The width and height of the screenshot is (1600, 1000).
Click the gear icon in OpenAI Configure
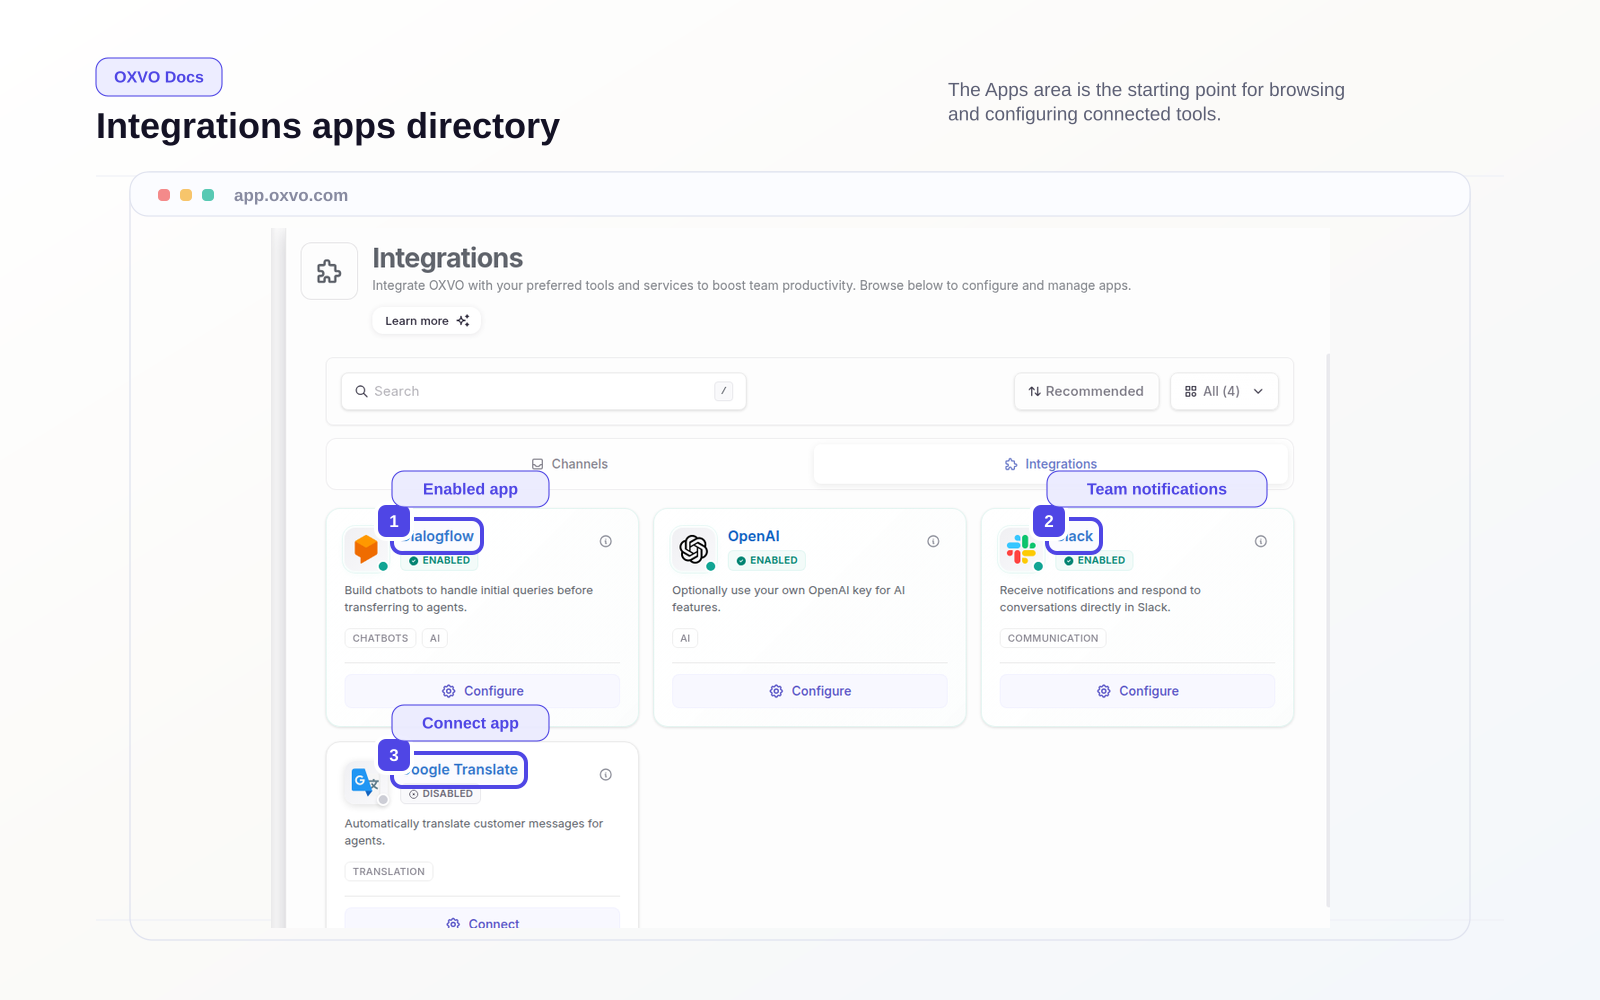776,691
